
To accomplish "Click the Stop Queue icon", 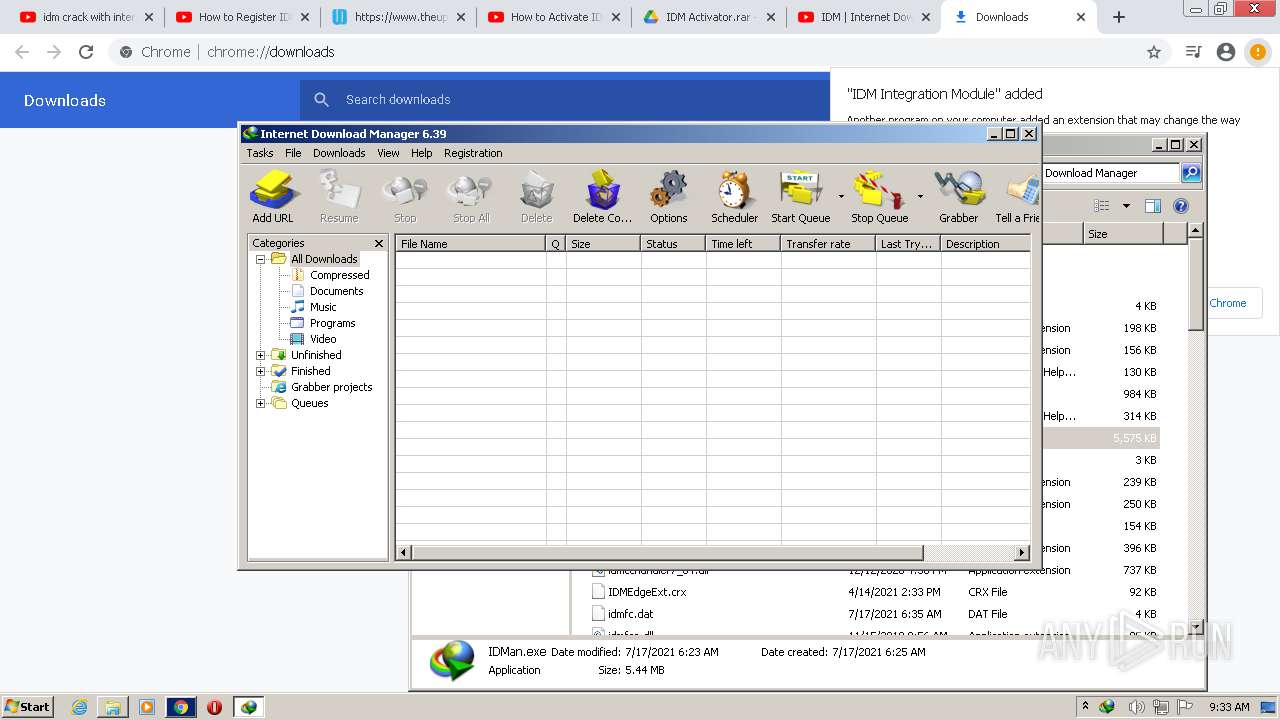I will tap(879, 196).
